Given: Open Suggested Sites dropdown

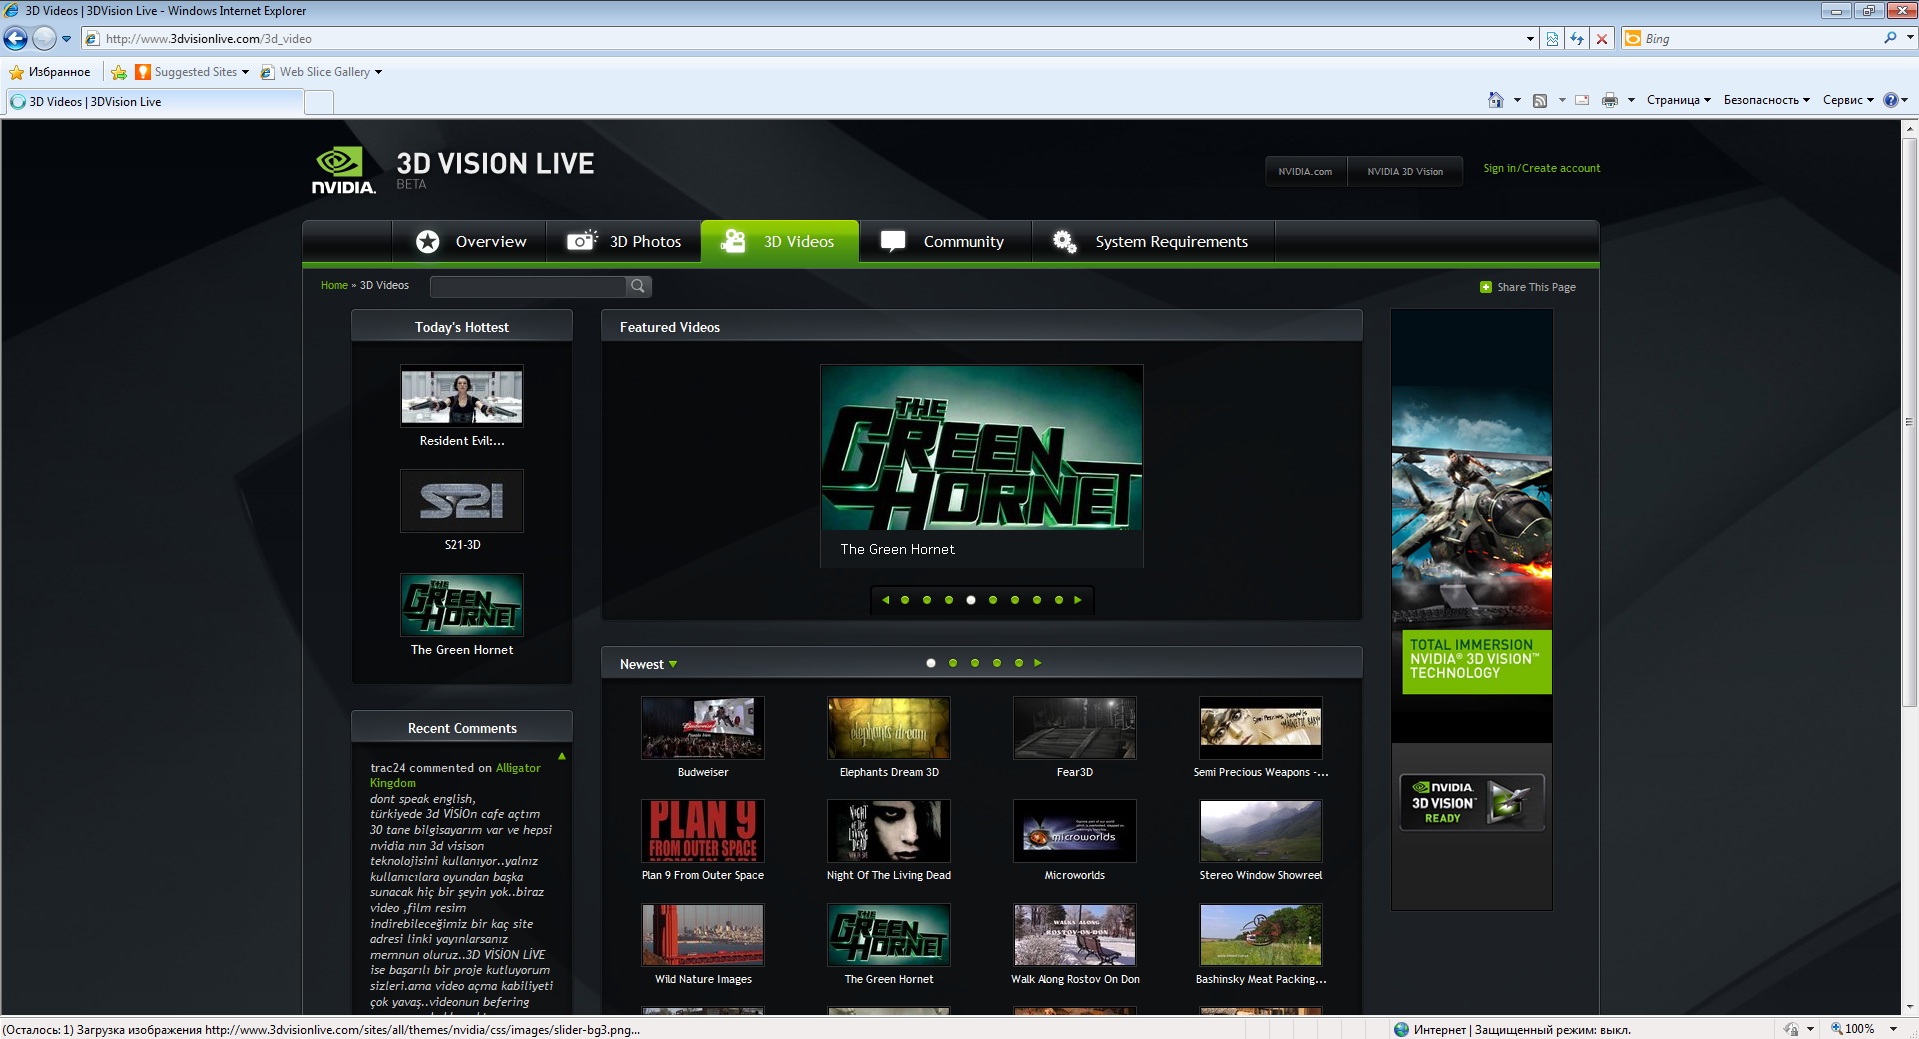Looking at the screenshot, I should (192, 72).
